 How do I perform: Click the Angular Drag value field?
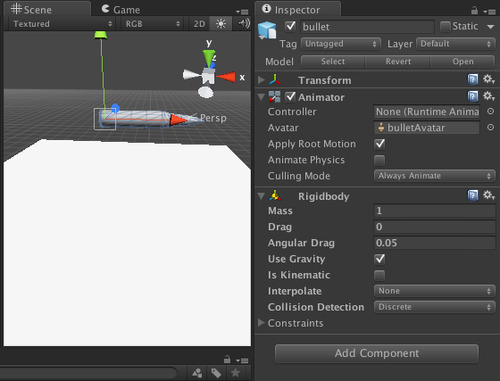[x=434, y=243]
